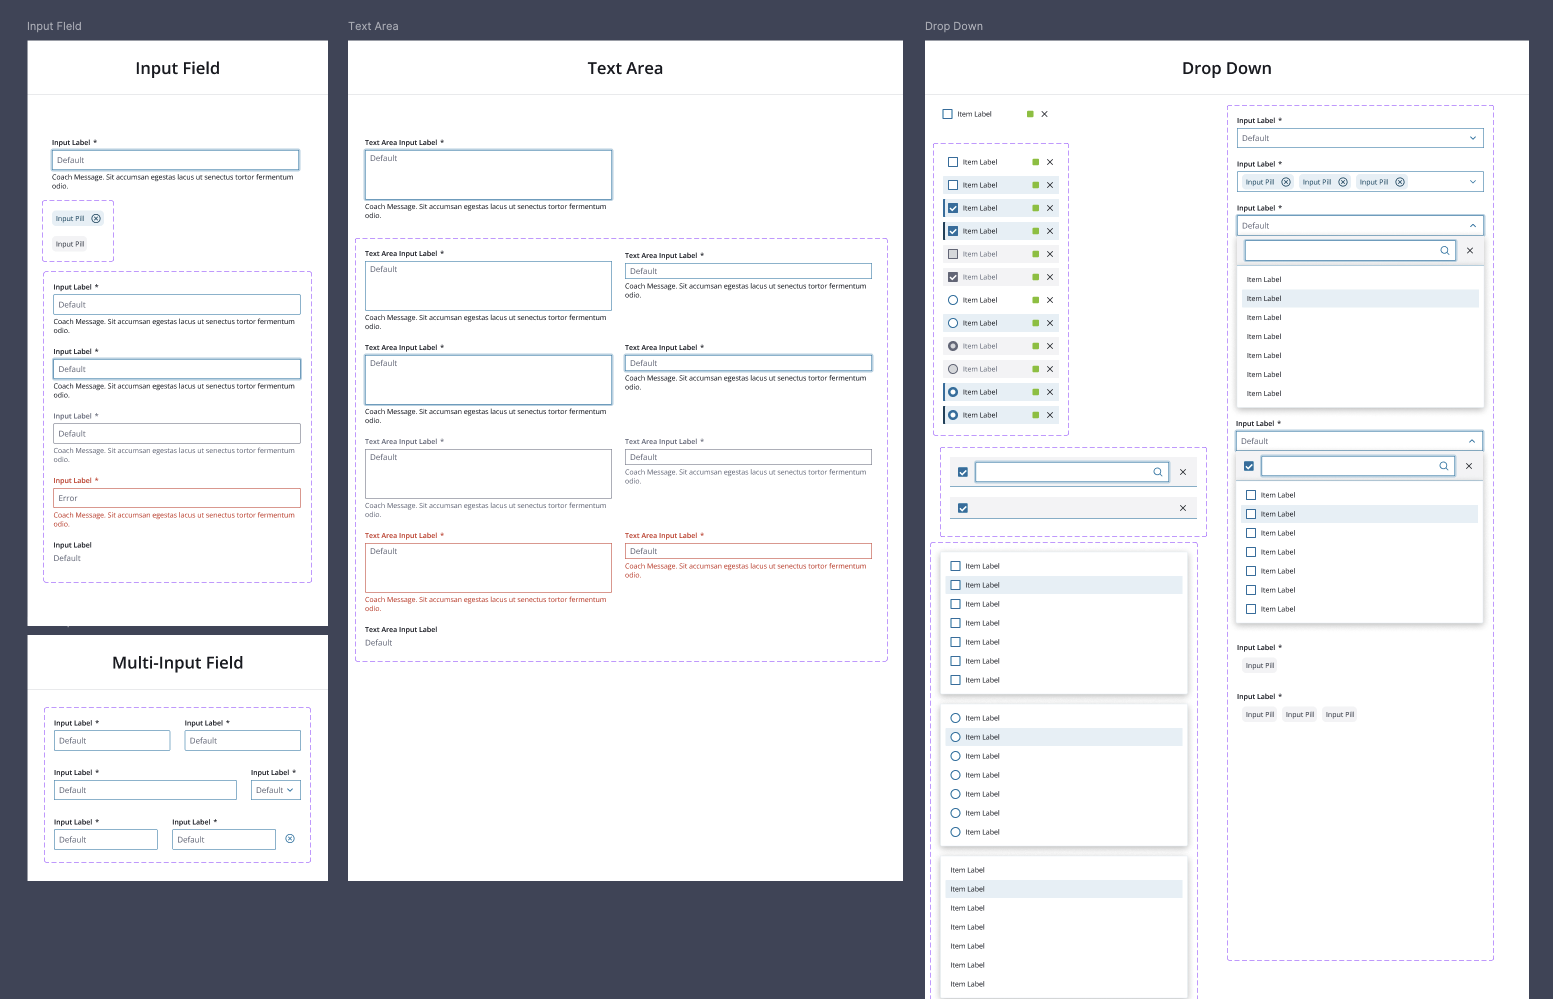Image resolution: width=1553 pixels, height=999 pixels.
Task: Select the 'Text Area' canvas frame label
Action: coord(373,26)
